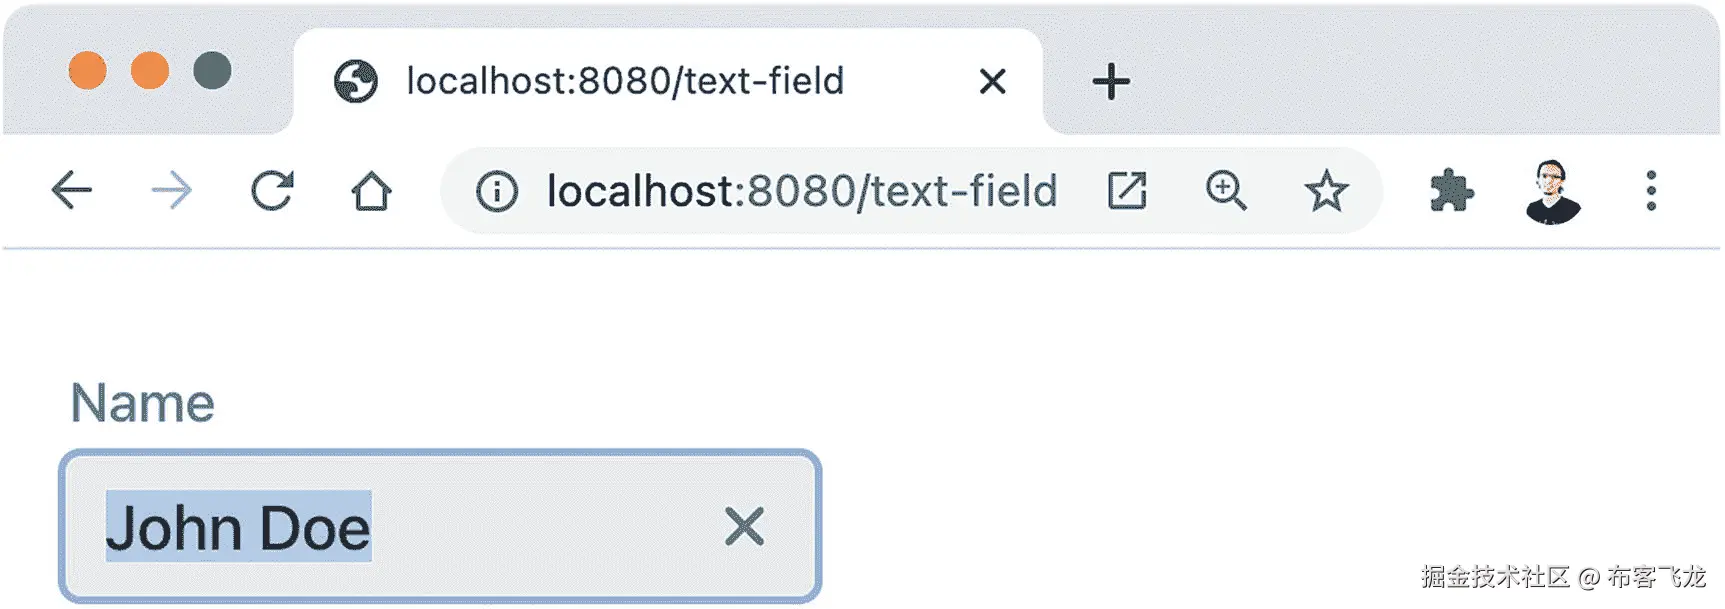Click the Name field label
The image size is (1725, 609).
(142, 403)
